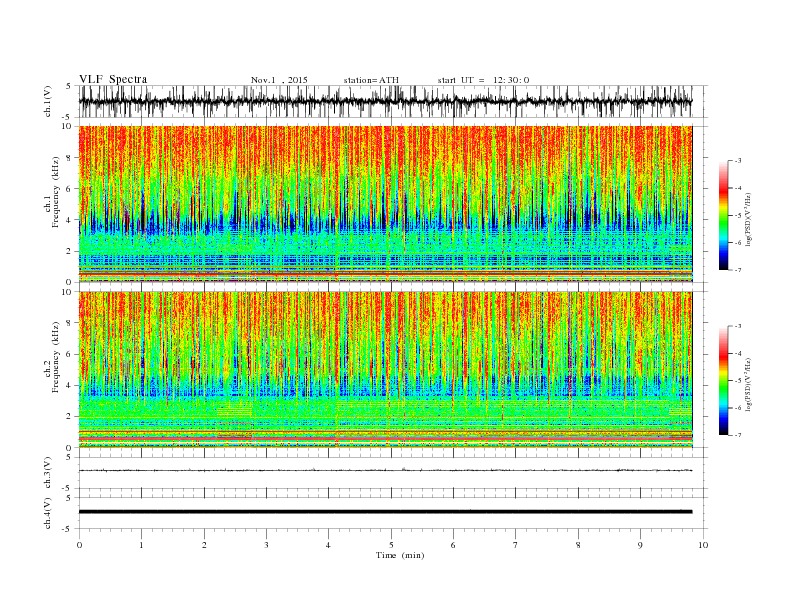Click time axis tick label '0'
792x612 pixels.
(79, 545)
